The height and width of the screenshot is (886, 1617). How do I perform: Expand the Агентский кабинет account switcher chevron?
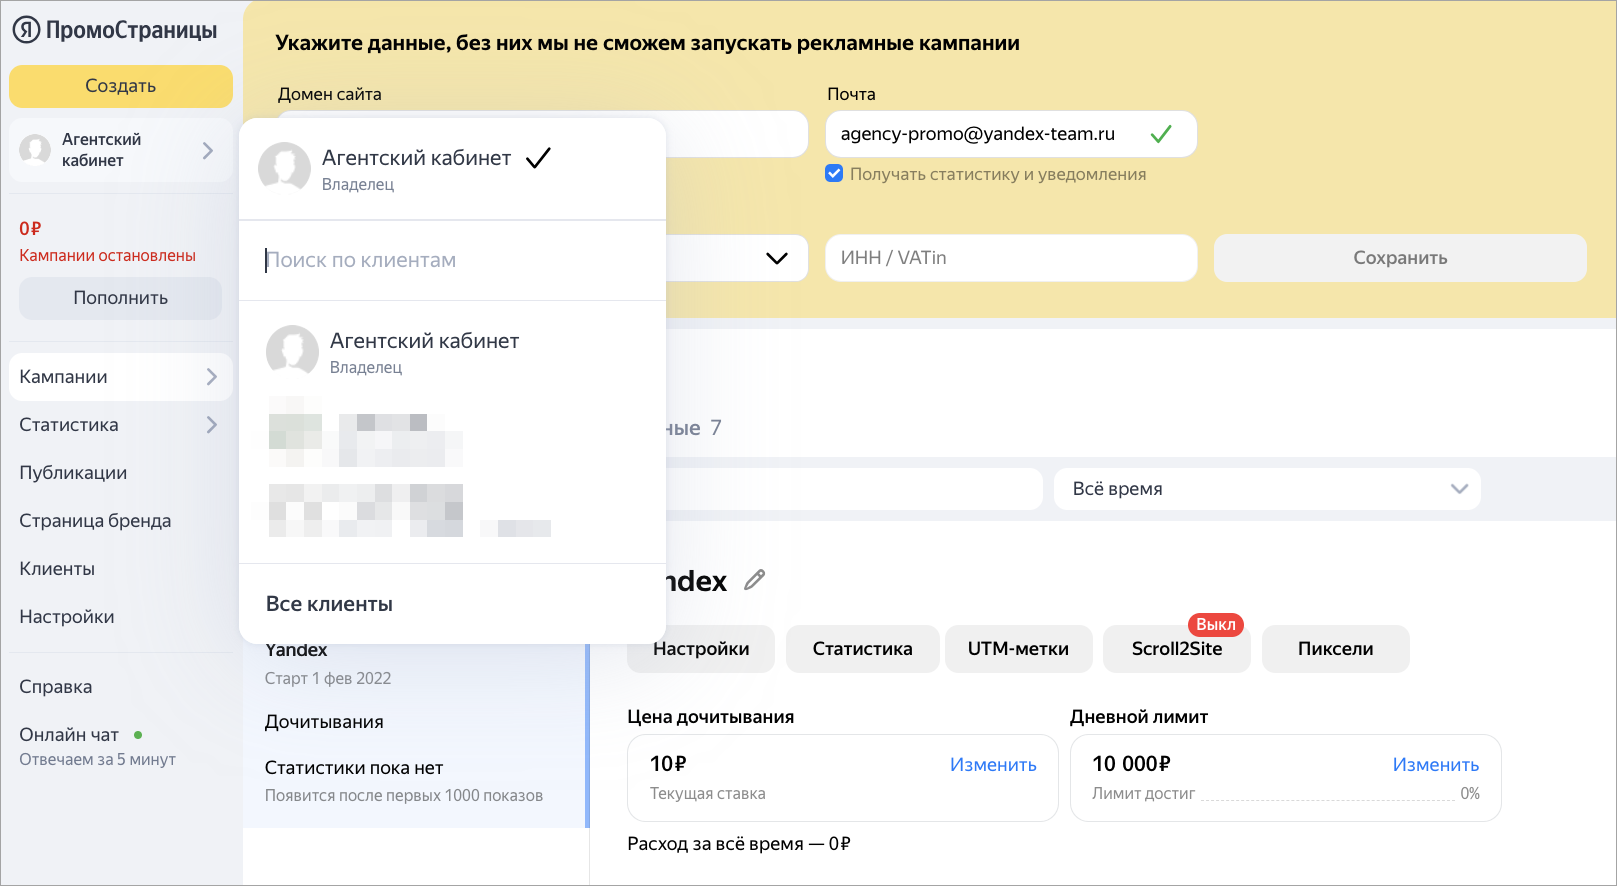(208, 150)
